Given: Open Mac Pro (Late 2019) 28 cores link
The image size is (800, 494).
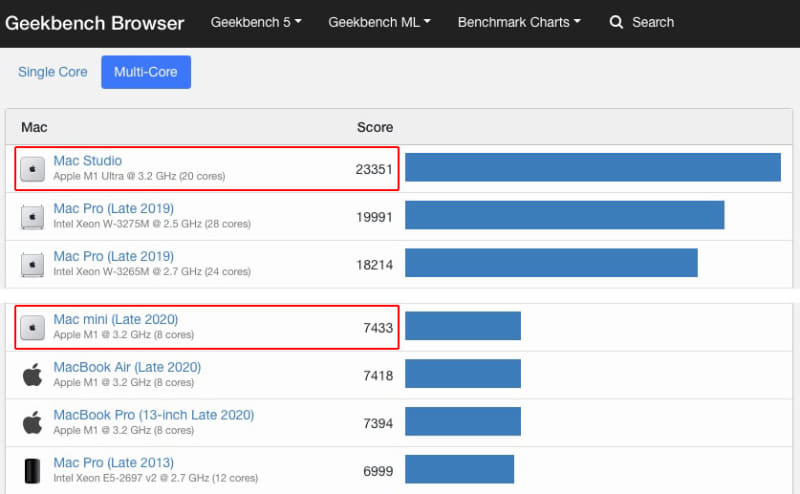Looking at the screenshot, I should [x=114, y=209].
